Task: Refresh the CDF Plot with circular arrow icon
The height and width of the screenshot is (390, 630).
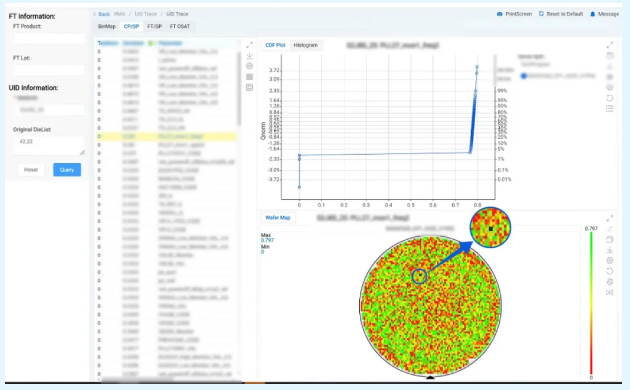Action: (610, 98)
